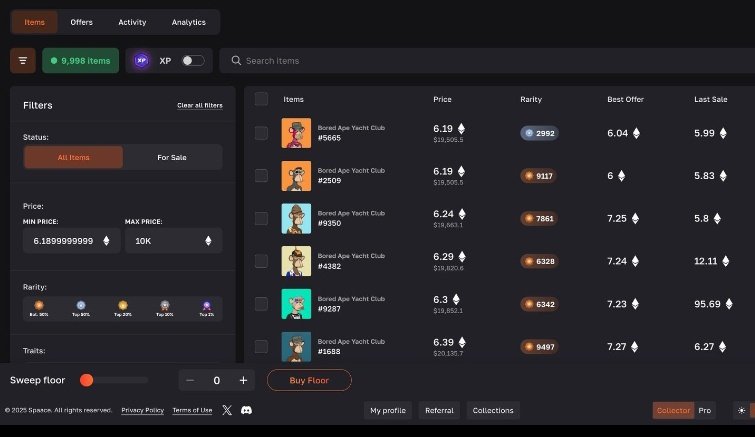
Task: Click the Buy Floor button
Action: (309, 380)
